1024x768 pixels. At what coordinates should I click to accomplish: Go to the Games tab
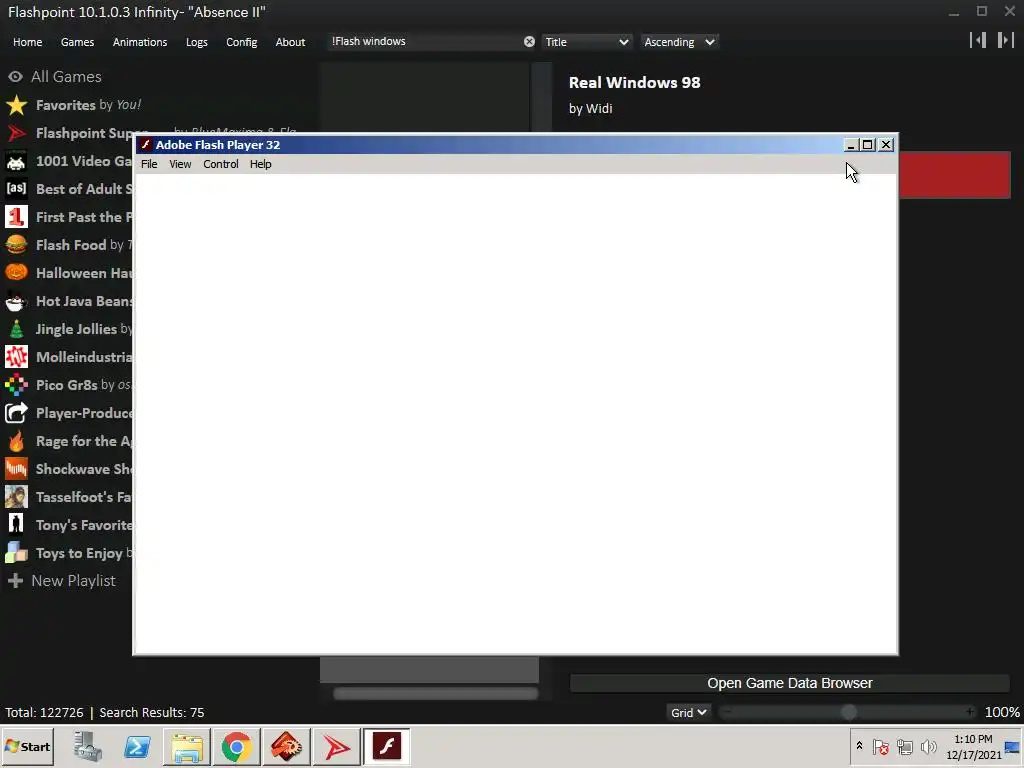click(x=77, y=42)
